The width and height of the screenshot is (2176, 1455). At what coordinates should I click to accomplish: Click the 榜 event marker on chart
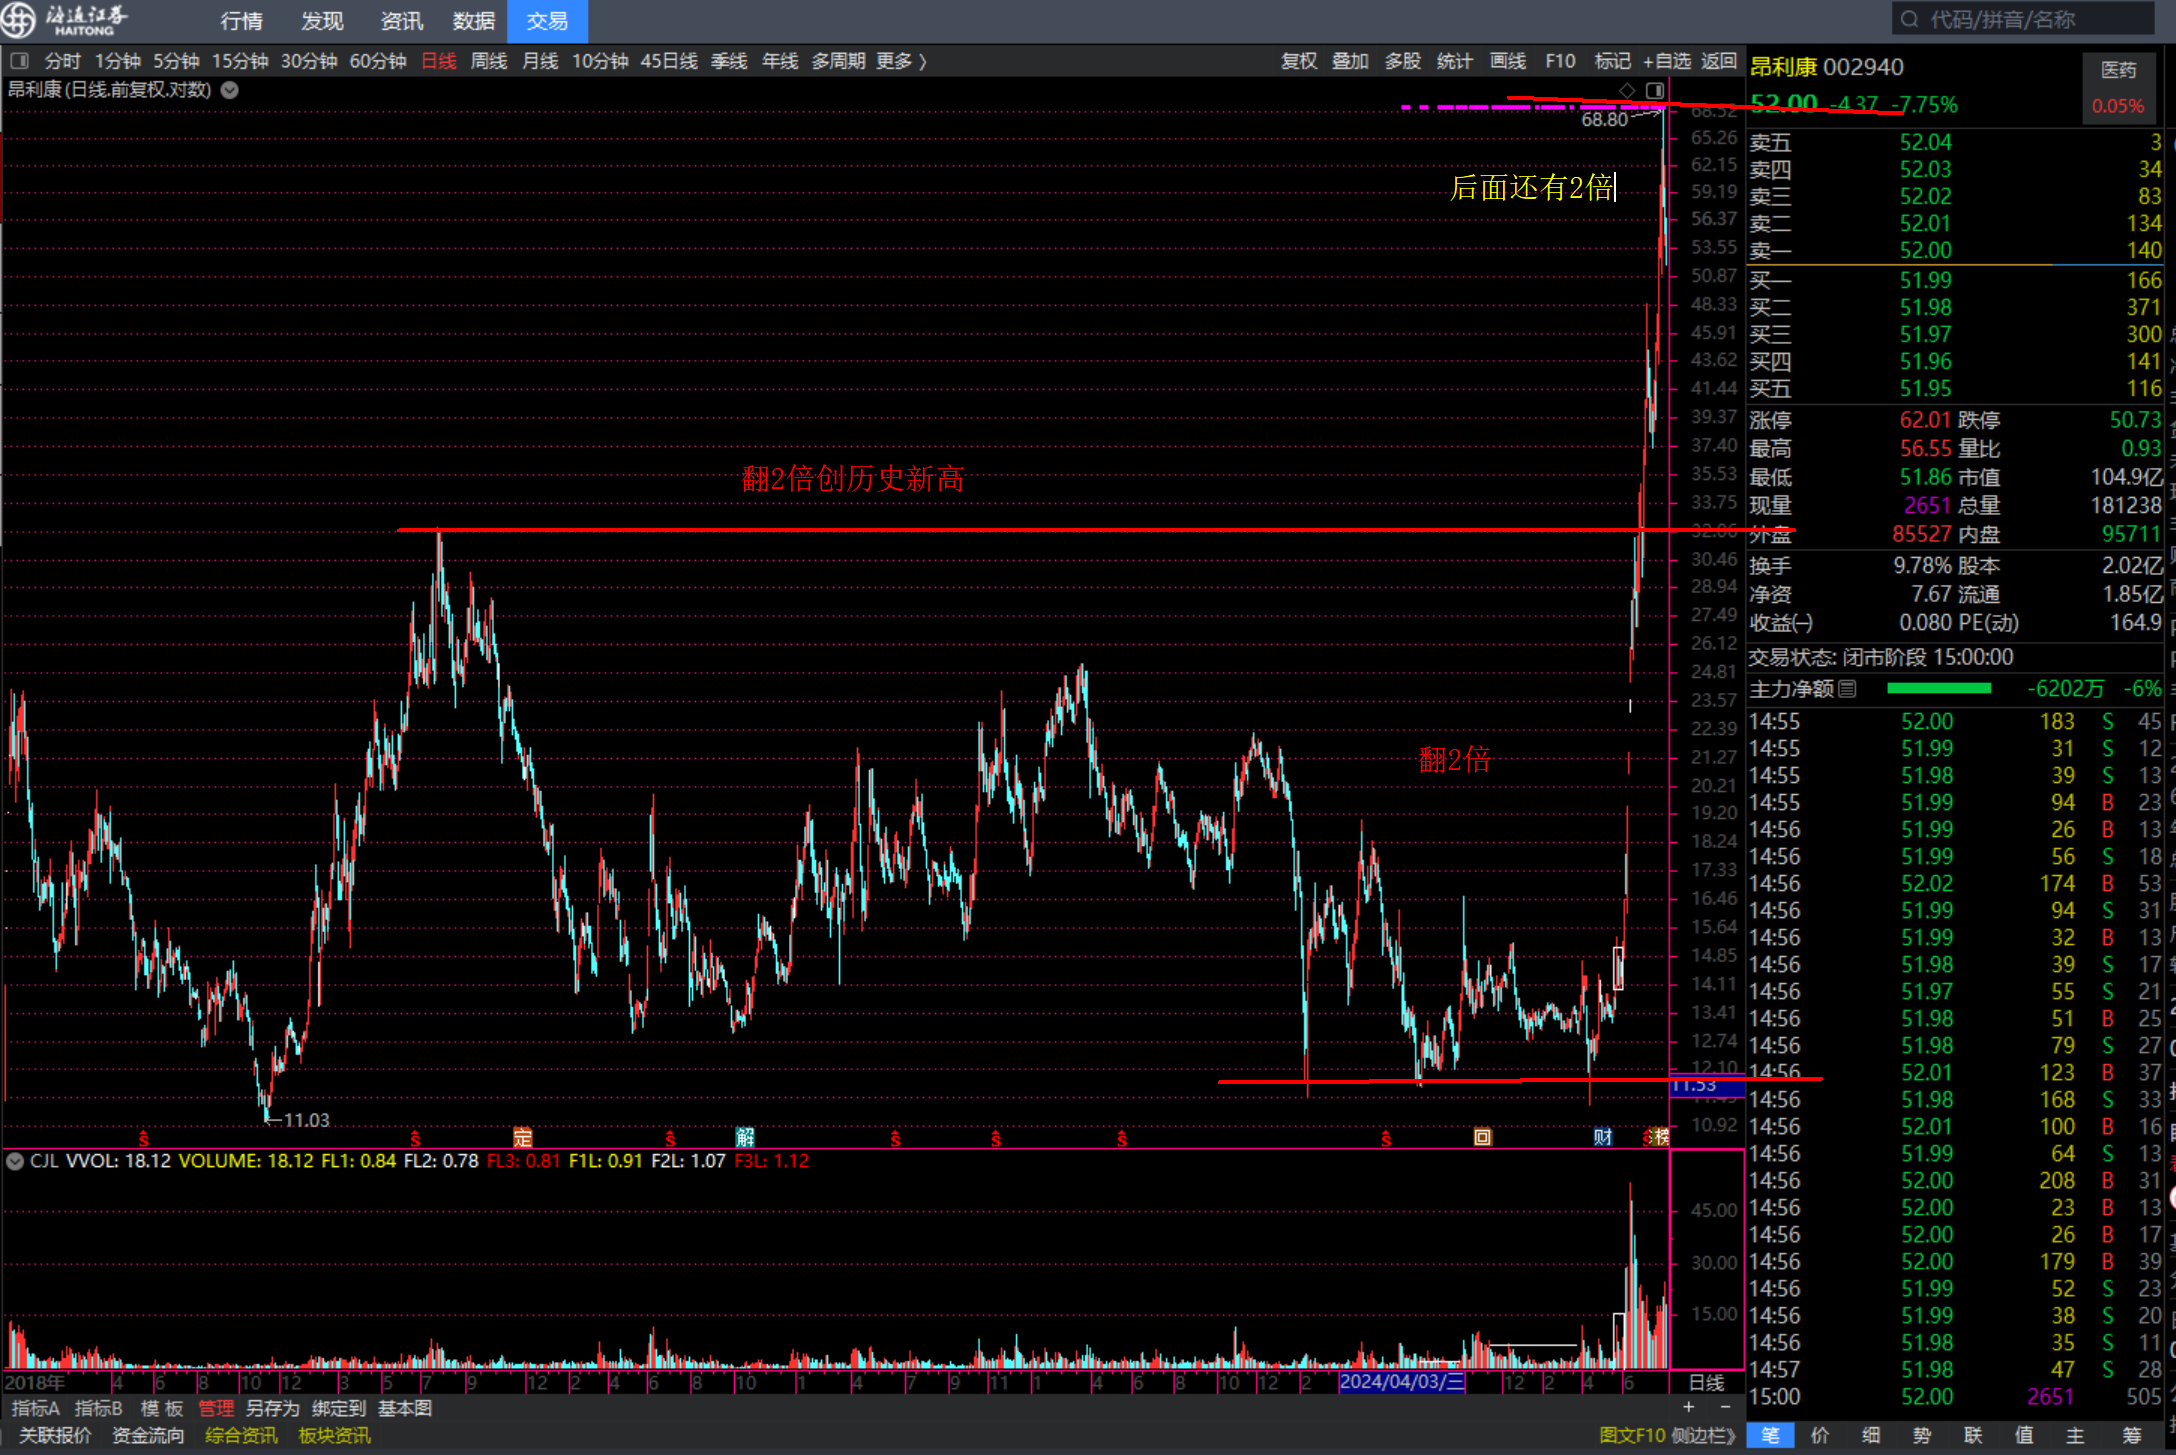(1661, 1137)
